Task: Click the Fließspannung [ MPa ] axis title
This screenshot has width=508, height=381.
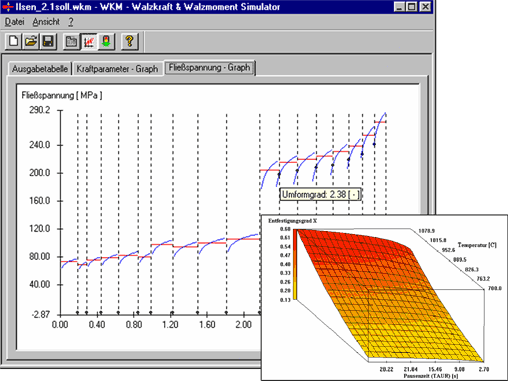Action: [62, 95]
